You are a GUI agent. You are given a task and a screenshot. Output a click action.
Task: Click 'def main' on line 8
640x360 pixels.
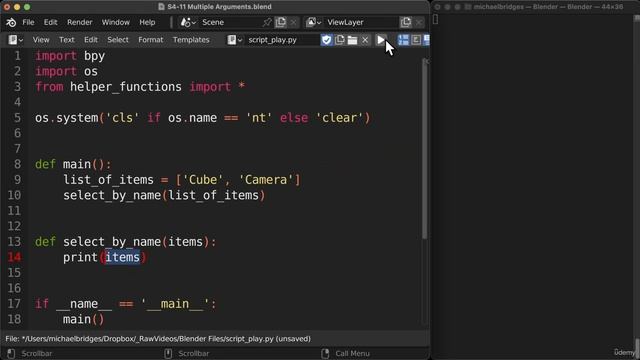pos(63,164)
